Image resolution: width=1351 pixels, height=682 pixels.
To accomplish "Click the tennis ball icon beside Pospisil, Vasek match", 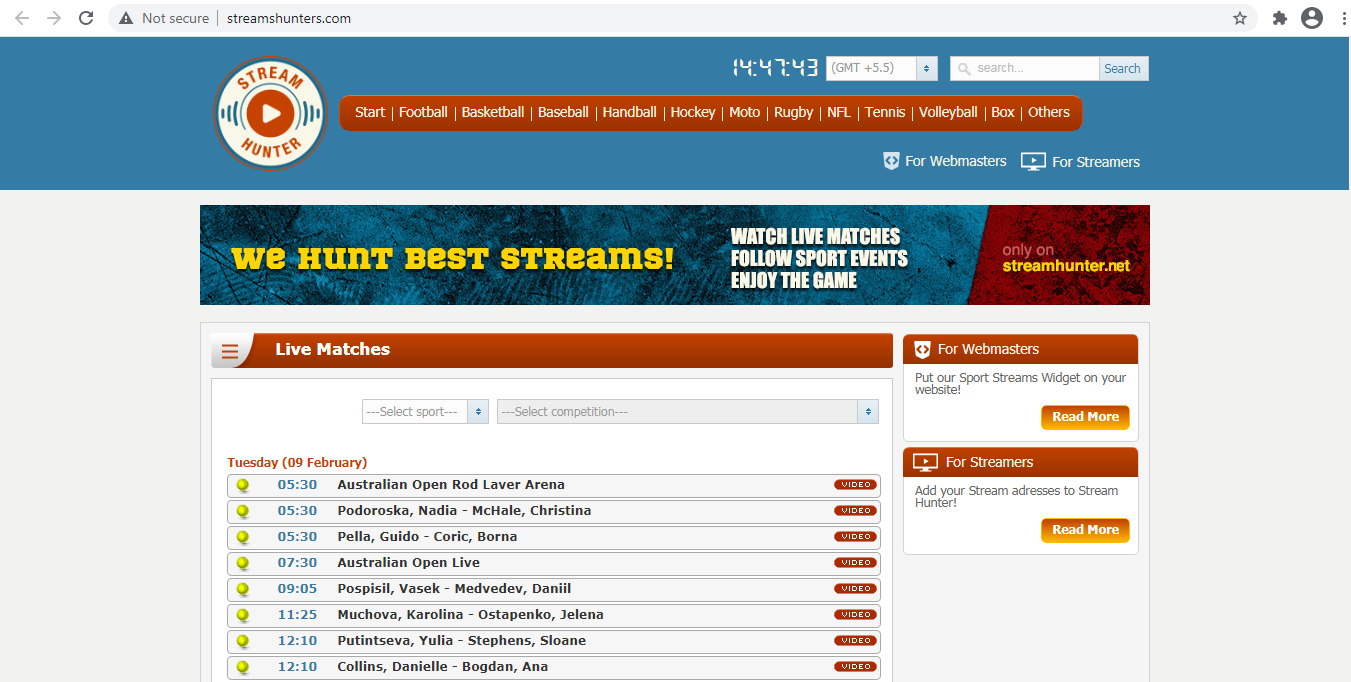I will (x=242, y=590).
